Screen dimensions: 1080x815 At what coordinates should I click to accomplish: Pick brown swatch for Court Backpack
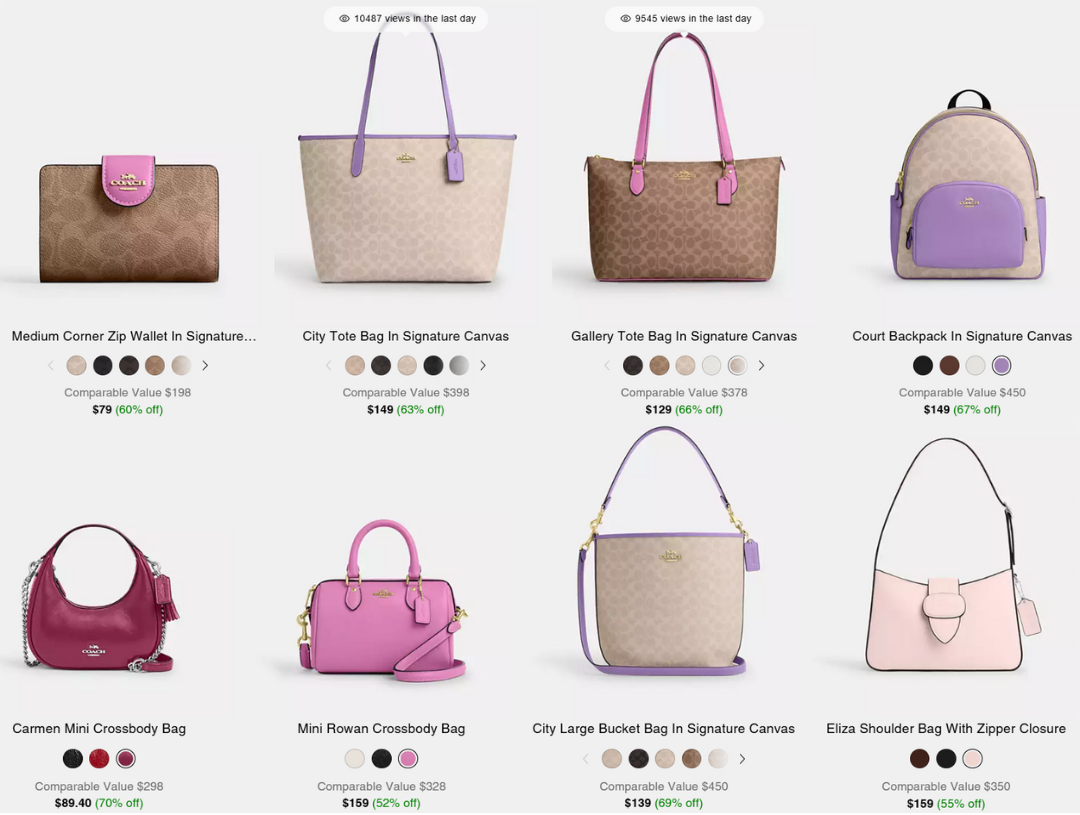pyautogui.click(x=949, y=366)
